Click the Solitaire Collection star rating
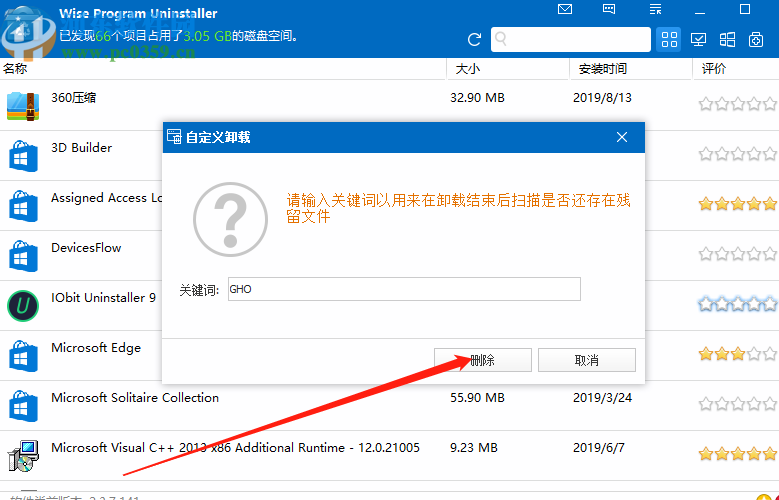 pyautogui.click(x=738, y=404)
